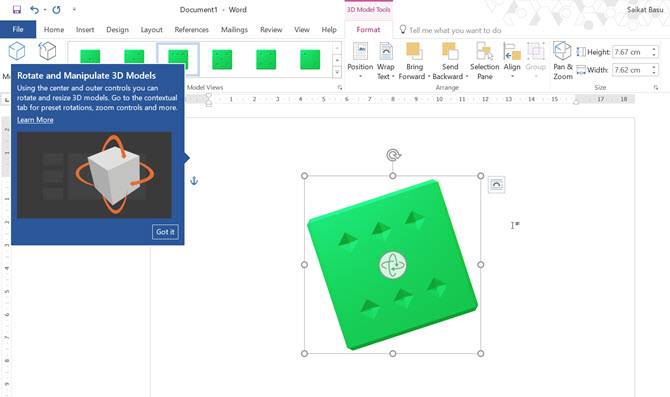Open the Selection Pane
The width and height of the screenshot is (670, 397).
[x=485, y=60]
